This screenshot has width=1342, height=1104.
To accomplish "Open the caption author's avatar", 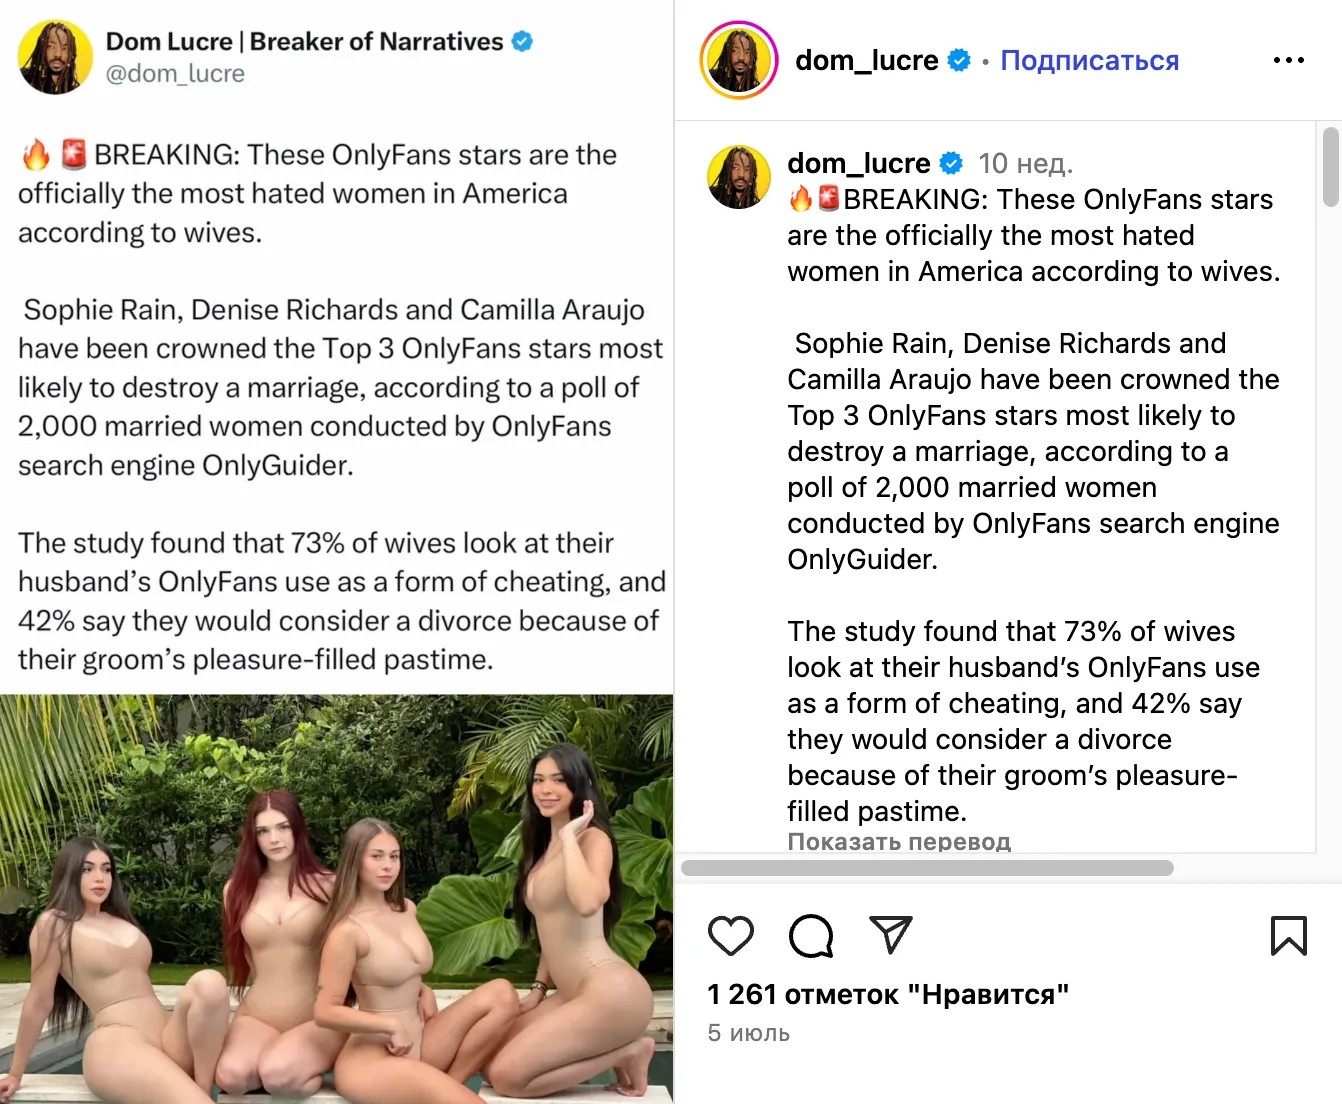I will click(x=739, y=177).
